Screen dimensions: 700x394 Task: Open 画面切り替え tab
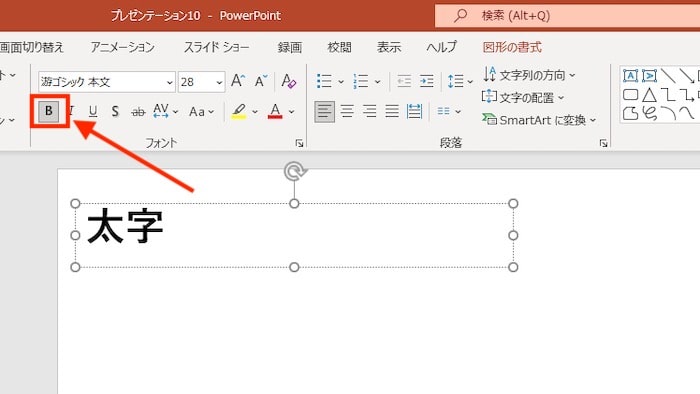[31, 47]
